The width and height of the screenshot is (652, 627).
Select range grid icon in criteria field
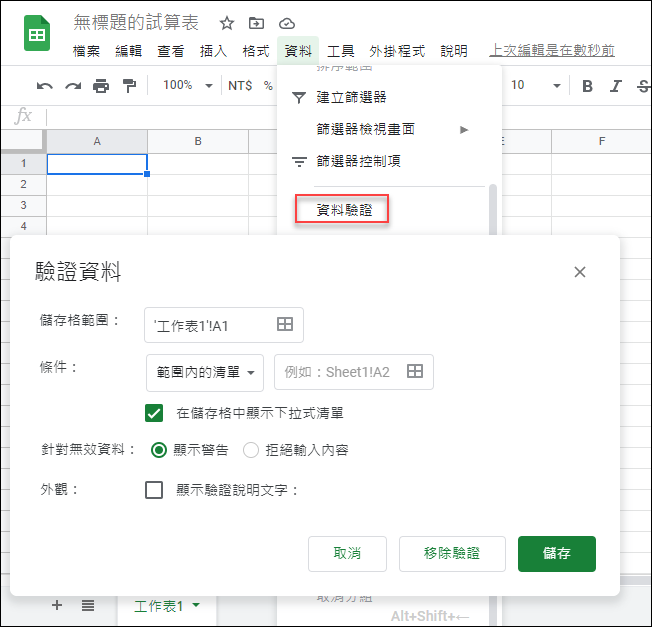click(x=415, y=371)
